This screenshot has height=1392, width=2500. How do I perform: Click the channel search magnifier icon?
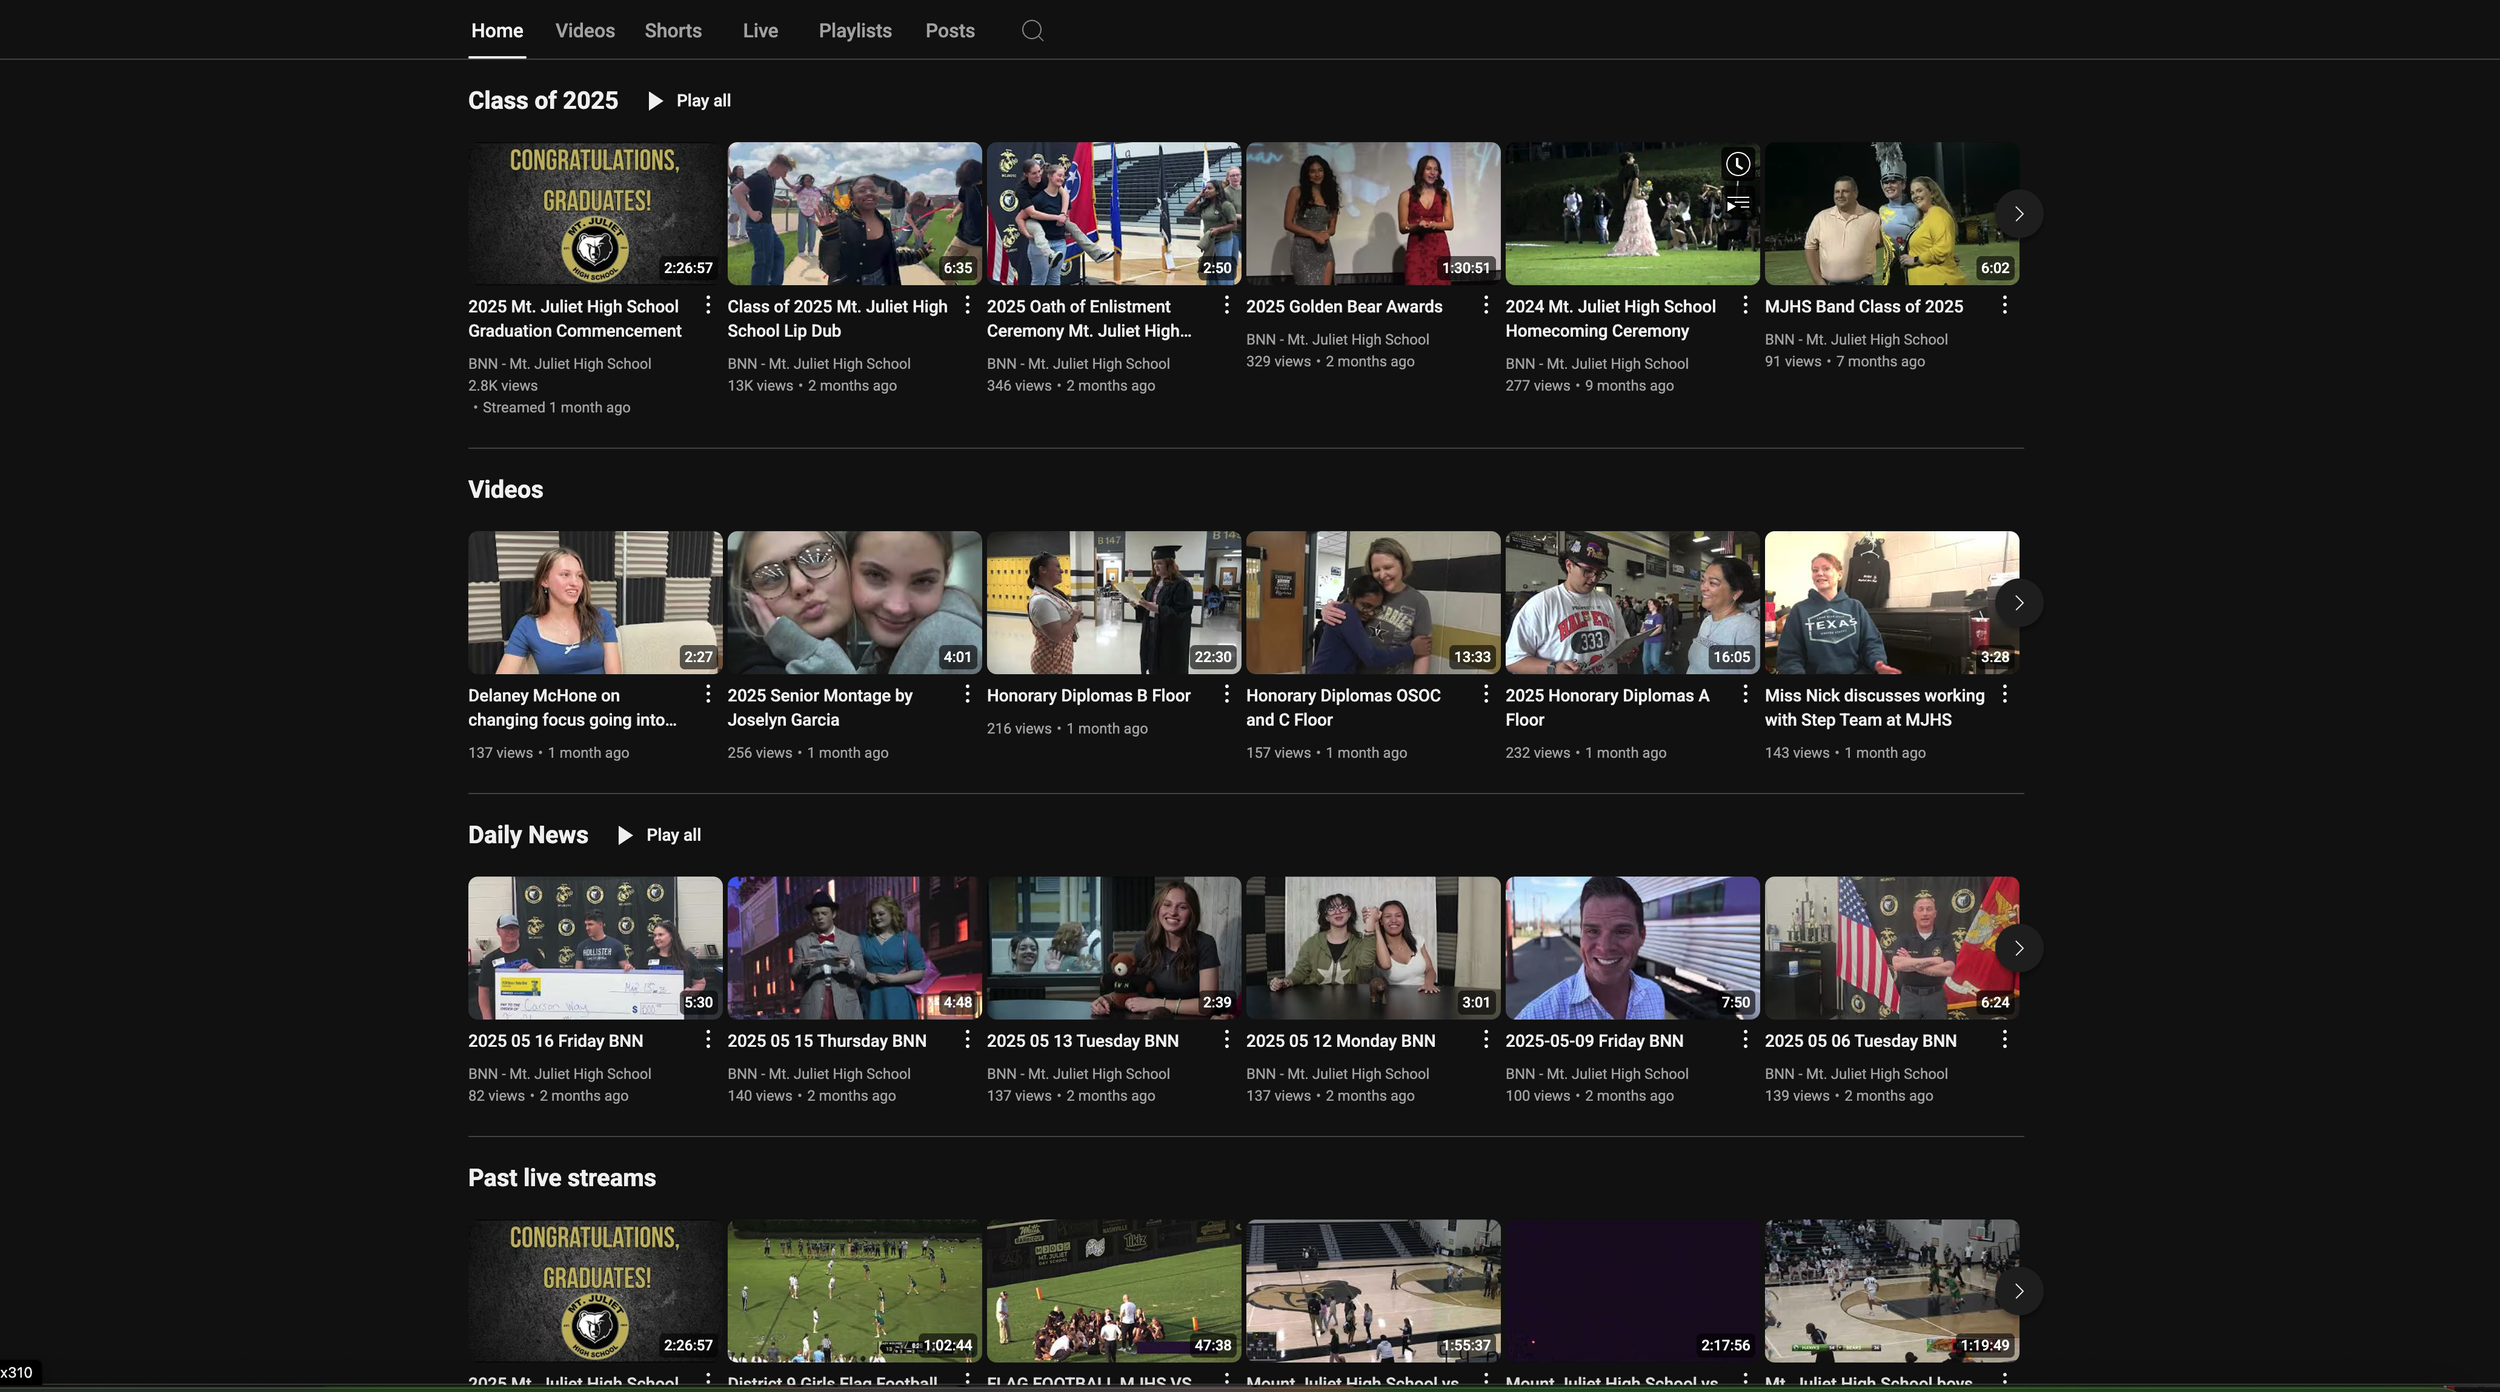pos(1032,31)
